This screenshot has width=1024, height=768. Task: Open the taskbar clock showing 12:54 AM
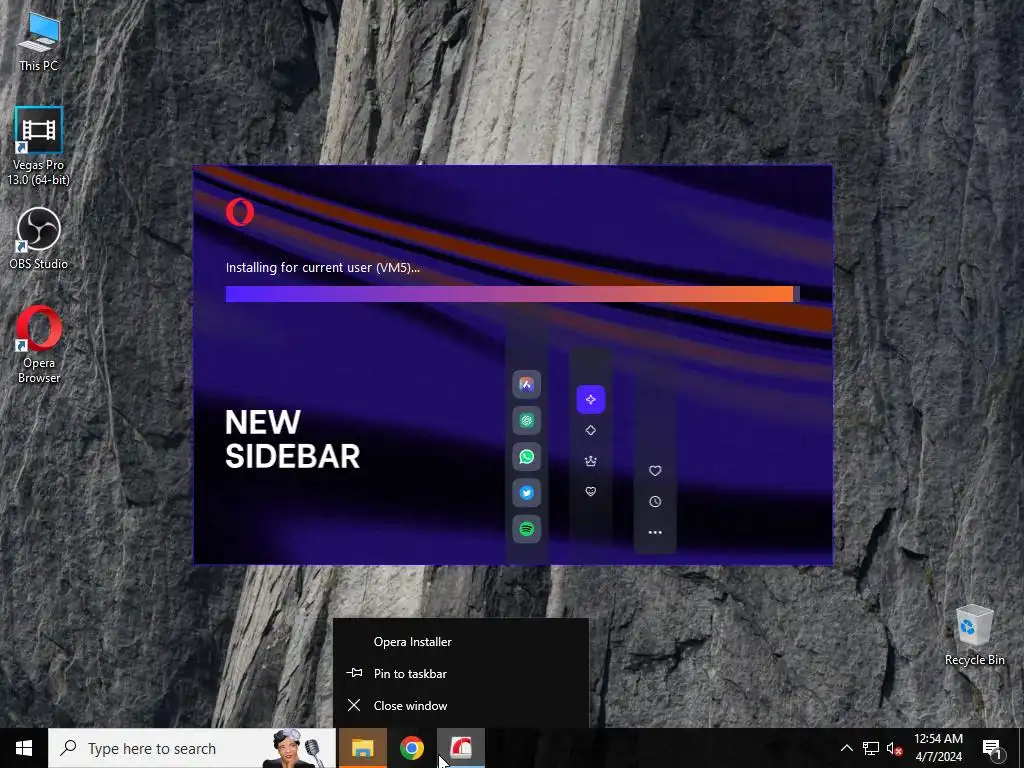938,748
